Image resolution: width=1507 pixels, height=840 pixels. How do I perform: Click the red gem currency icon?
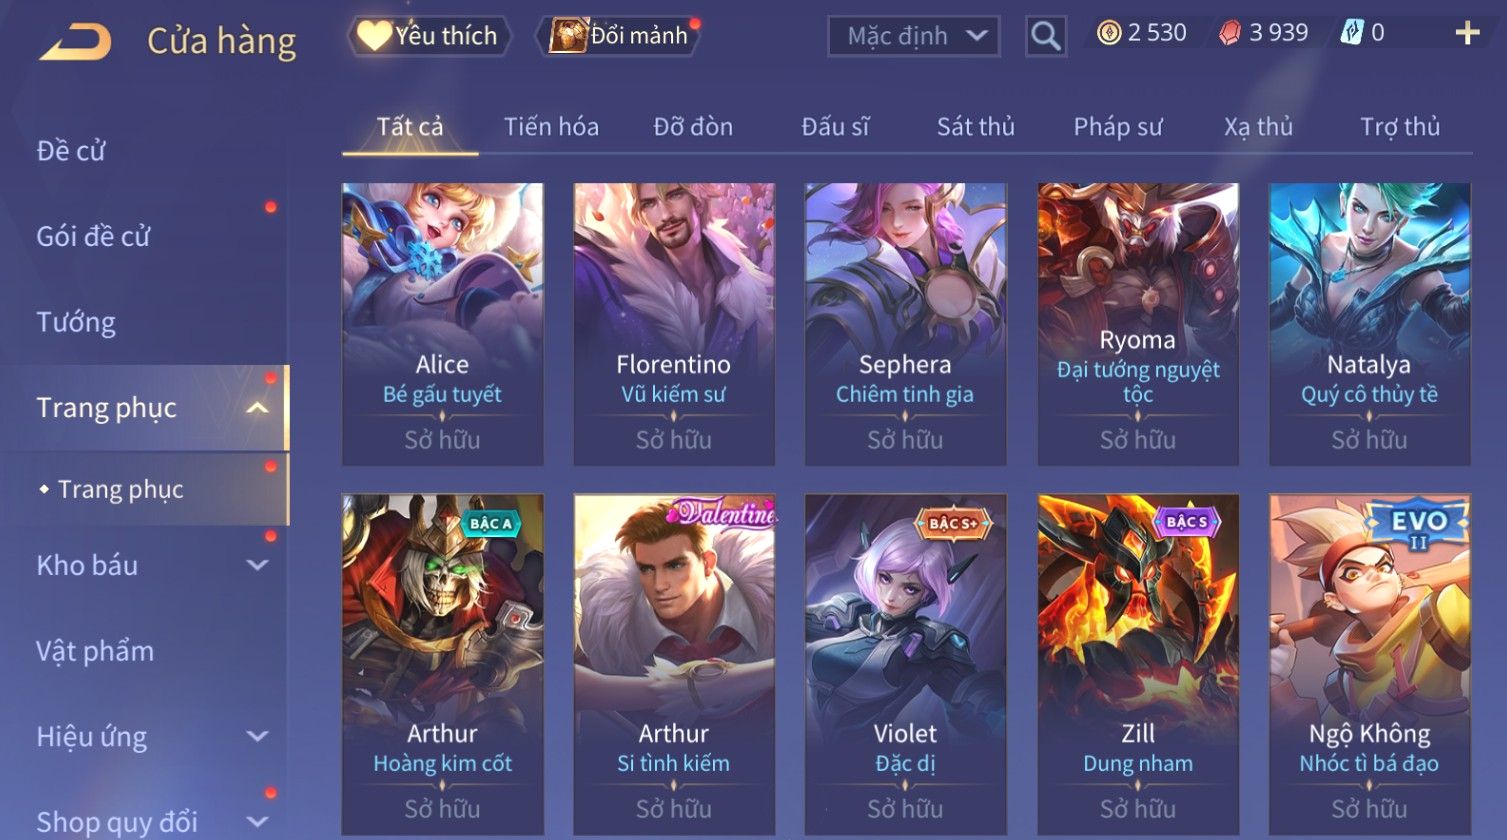(1229, 33)
